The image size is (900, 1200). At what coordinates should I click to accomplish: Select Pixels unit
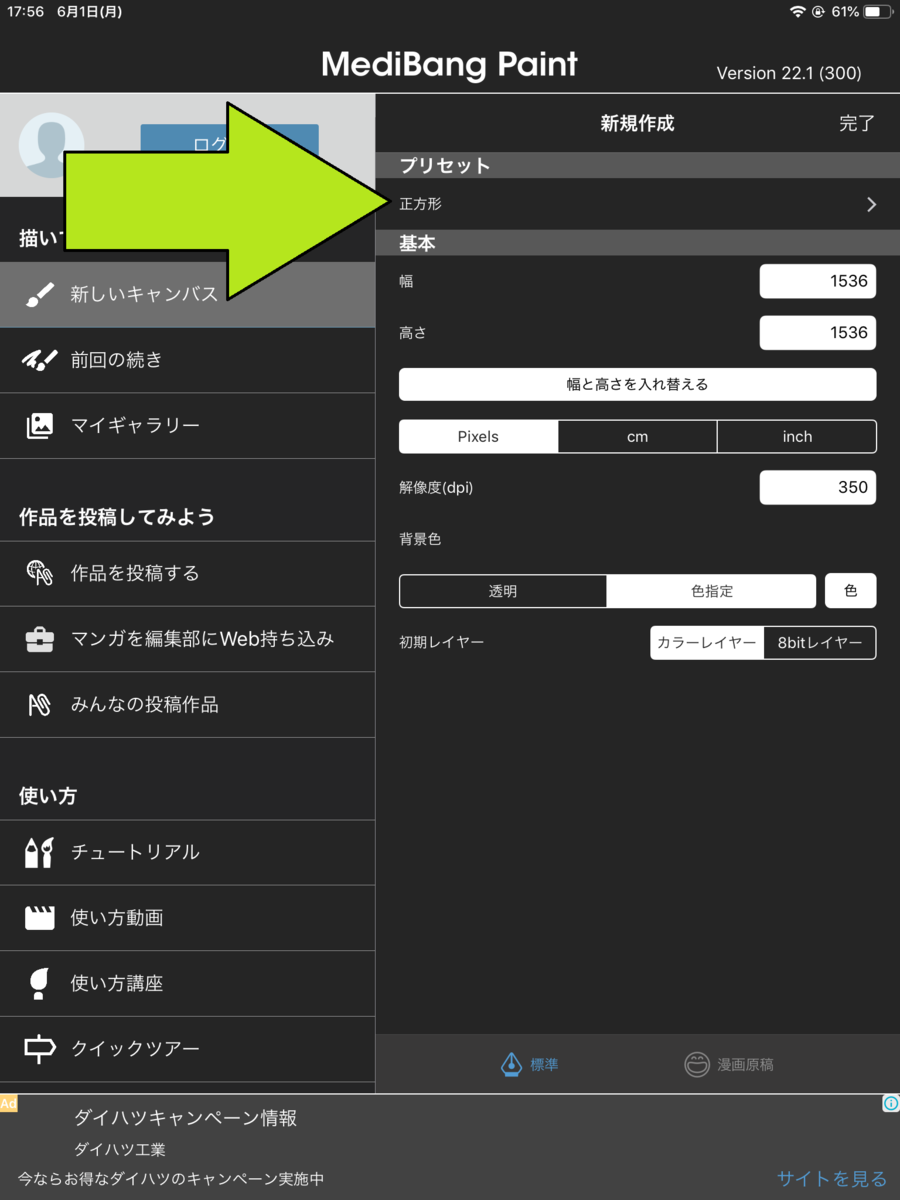tap(478, 437)
